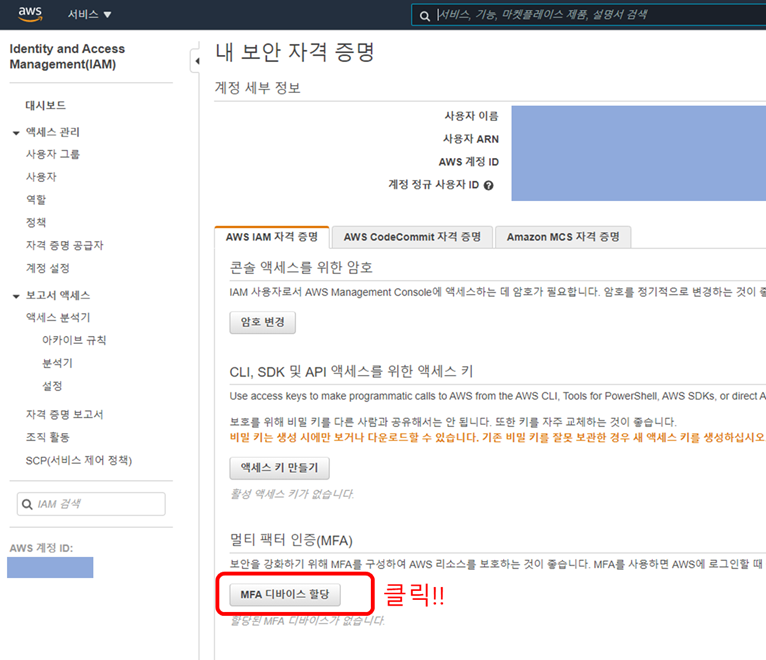Open 대시보드 in the sidebar
766x660 pixels.
(x=45, y=105)
